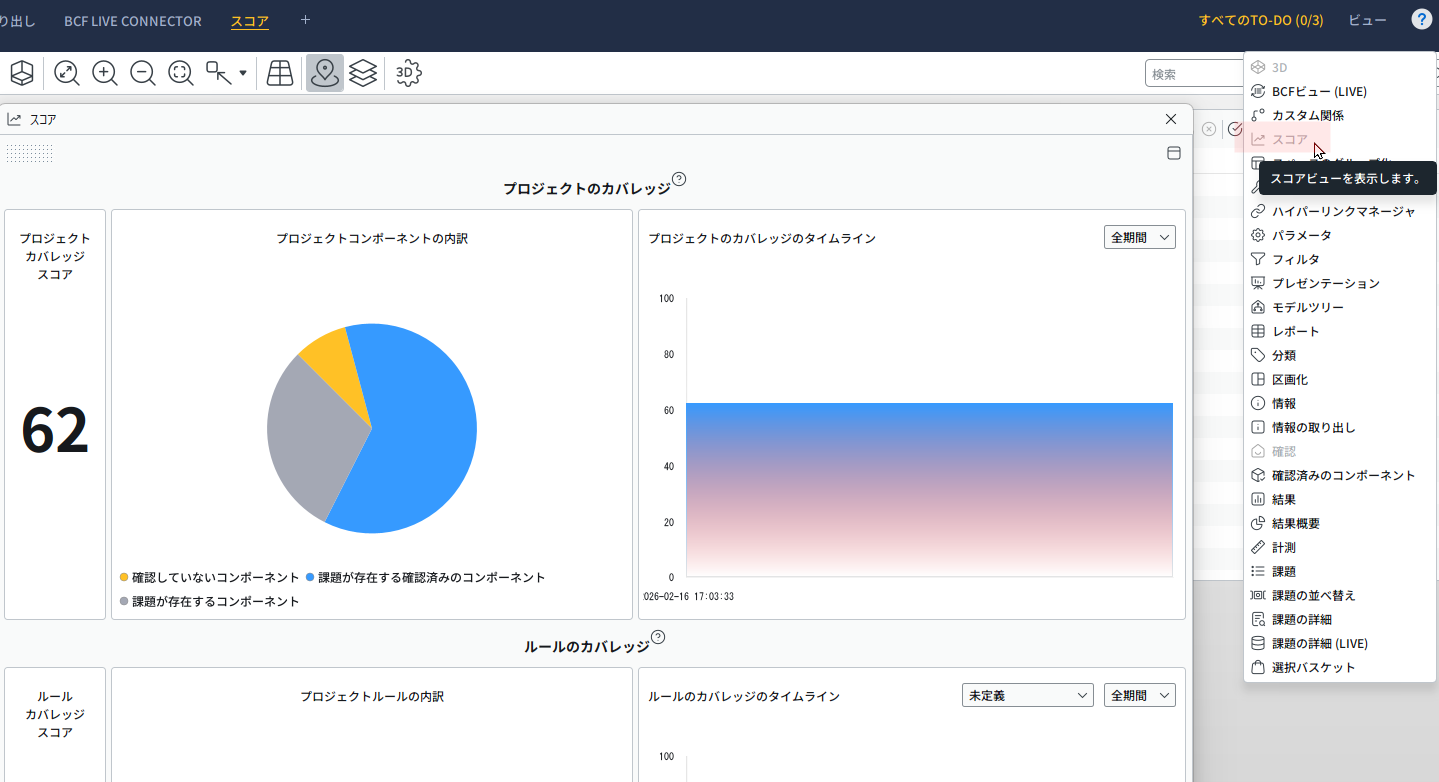Click the project coverage score 62

click(x=55, y=430)
